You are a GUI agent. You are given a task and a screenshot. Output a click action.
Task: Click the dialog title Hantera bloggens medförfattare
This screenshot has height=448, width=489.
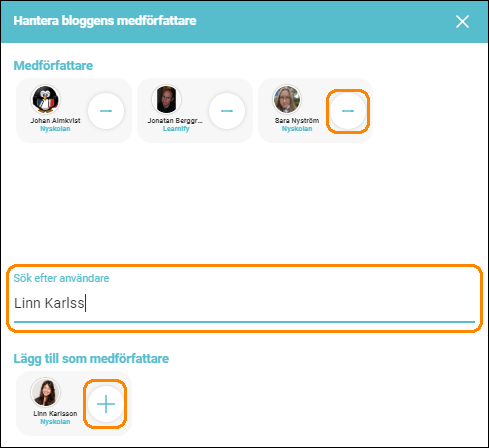[x=105, y=21]
